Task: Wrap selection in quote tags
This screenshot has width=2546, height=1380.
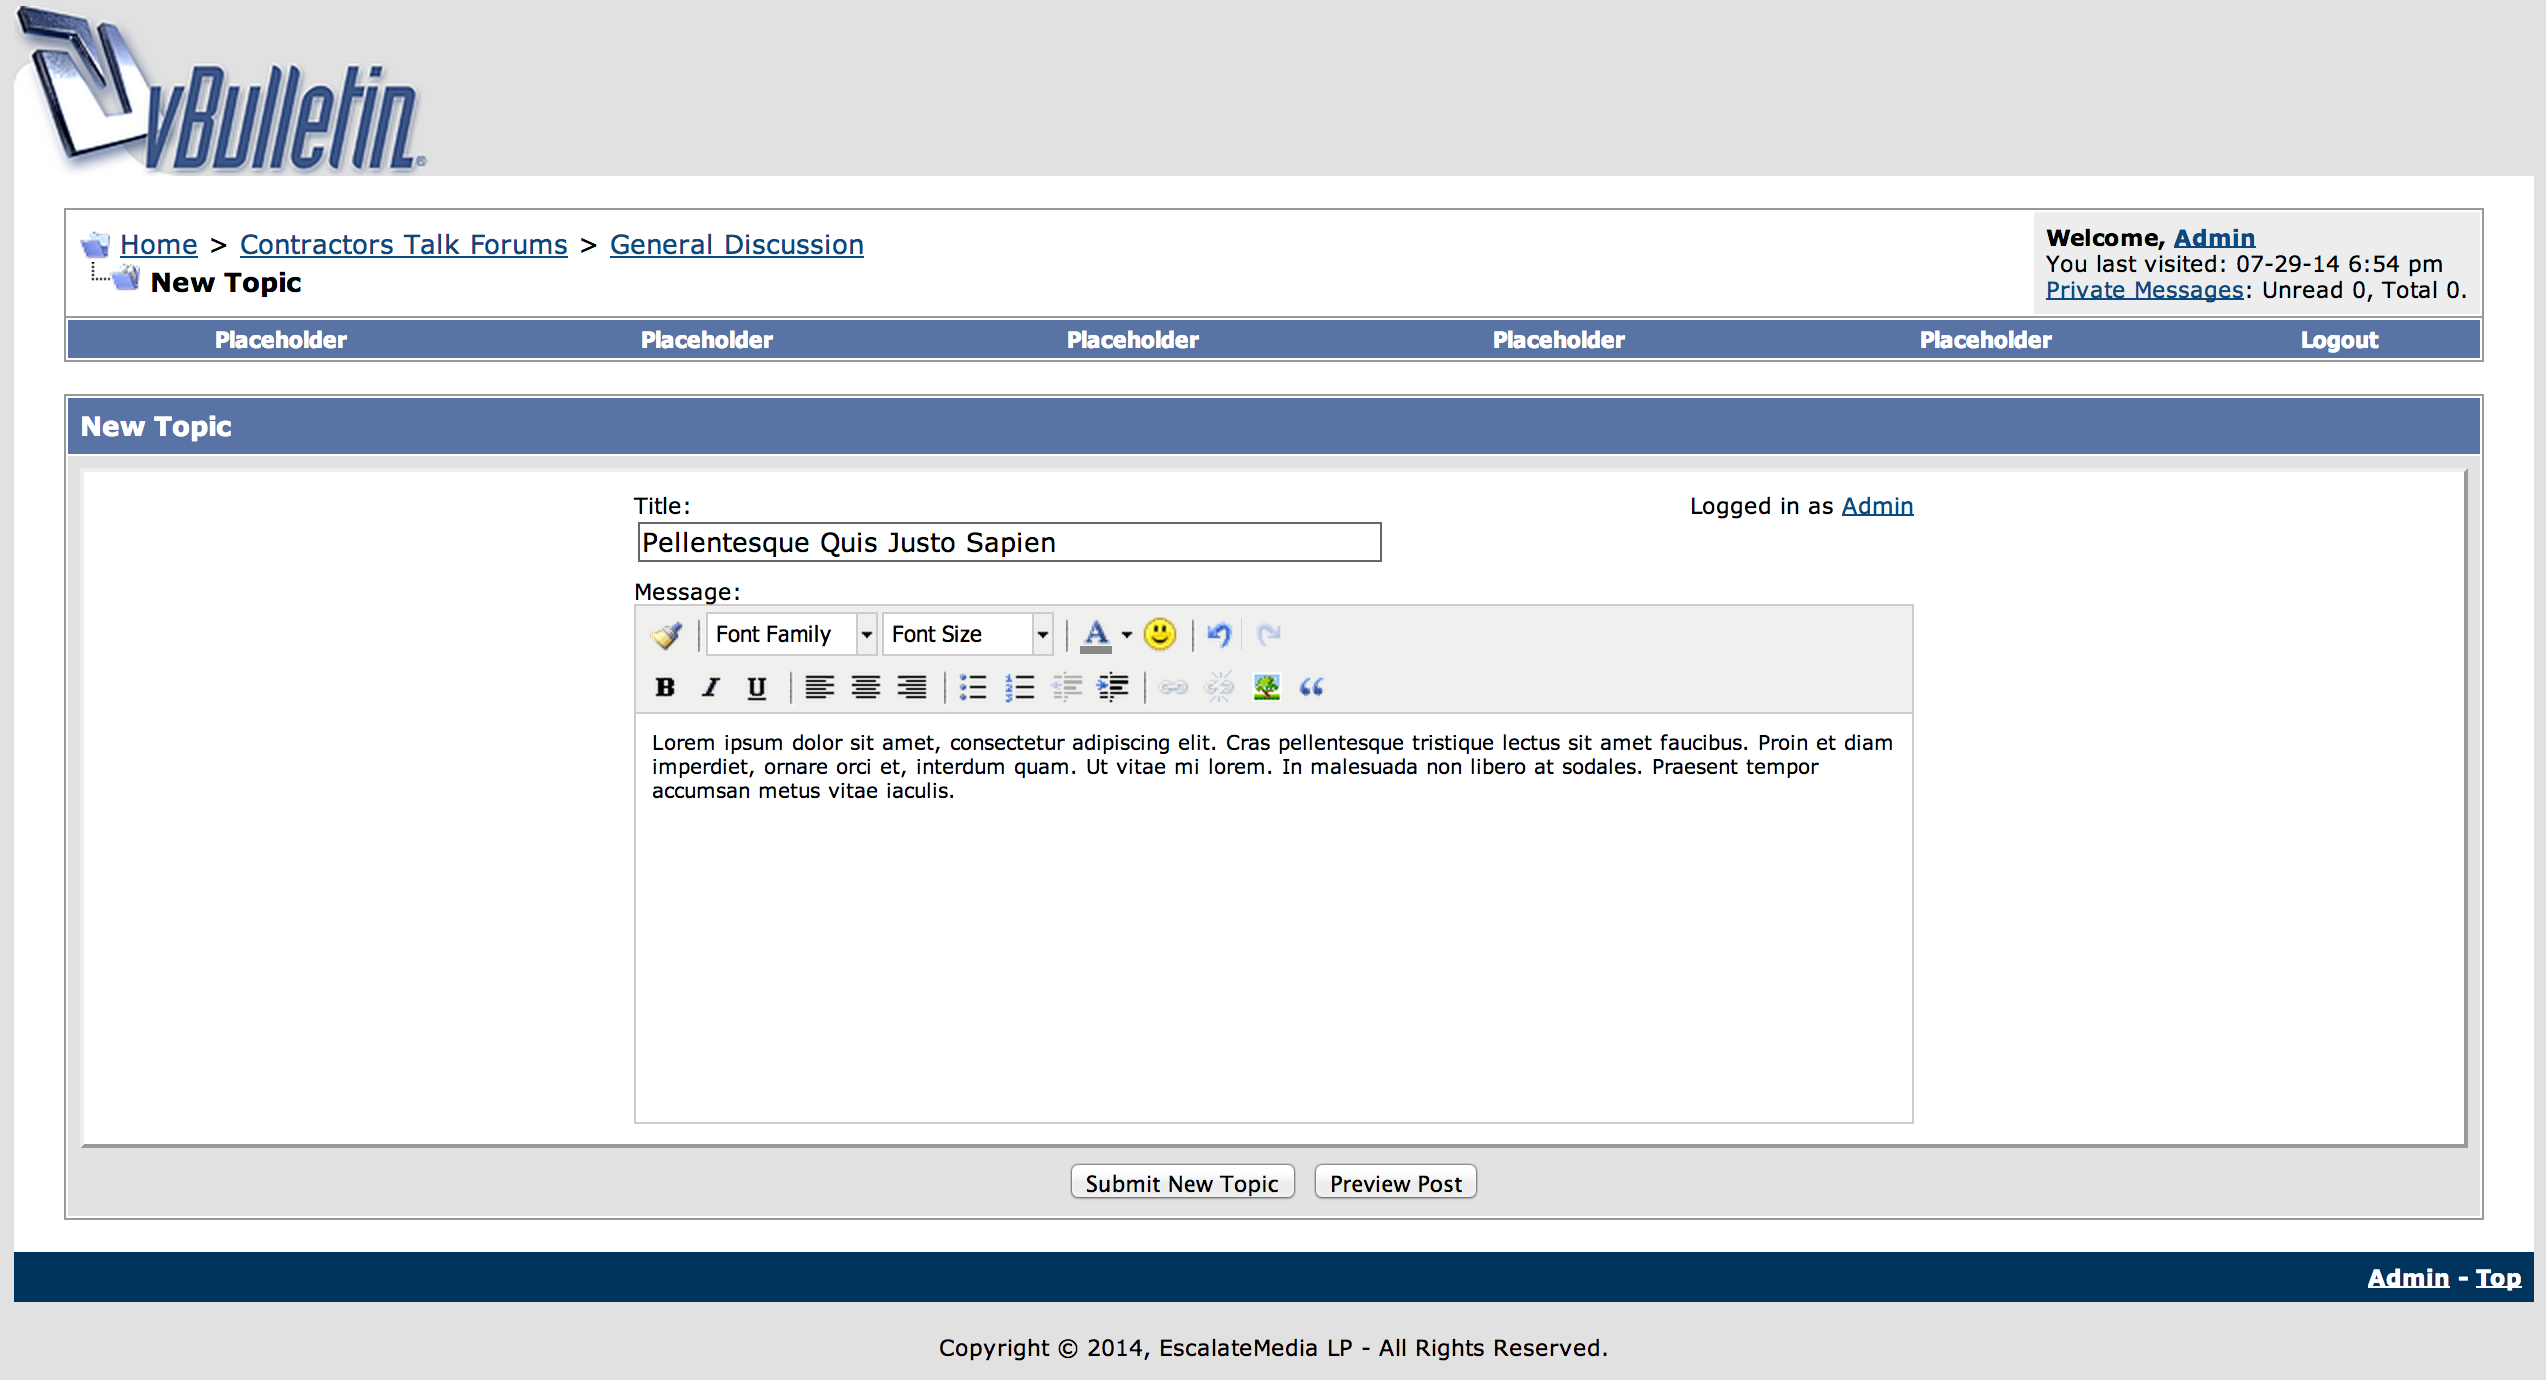Action: point(1311,687)
